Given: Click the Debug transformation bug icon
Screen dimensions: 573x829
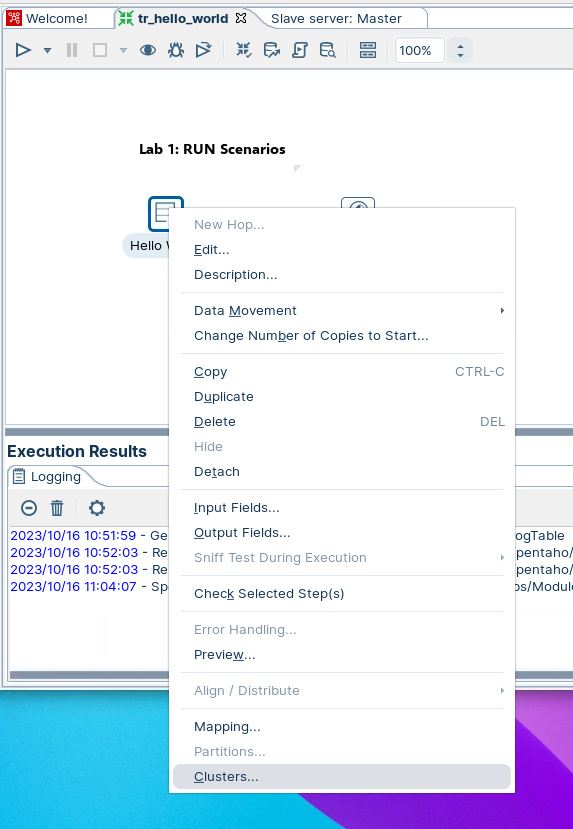Looking at the screenshot, I should (175, 50).
